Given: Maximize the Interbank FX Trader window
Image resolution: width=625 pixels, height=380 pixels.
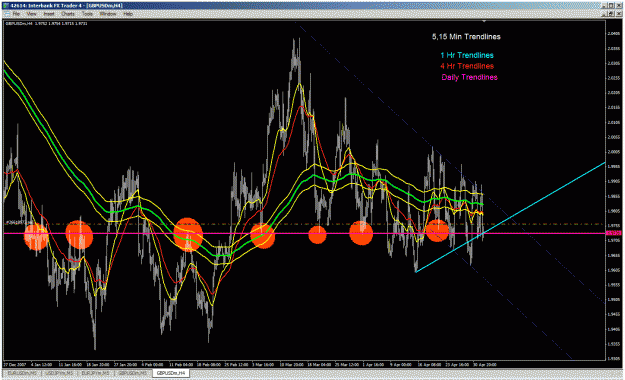Looking at the screenshot, I should (x=612, y=6).
